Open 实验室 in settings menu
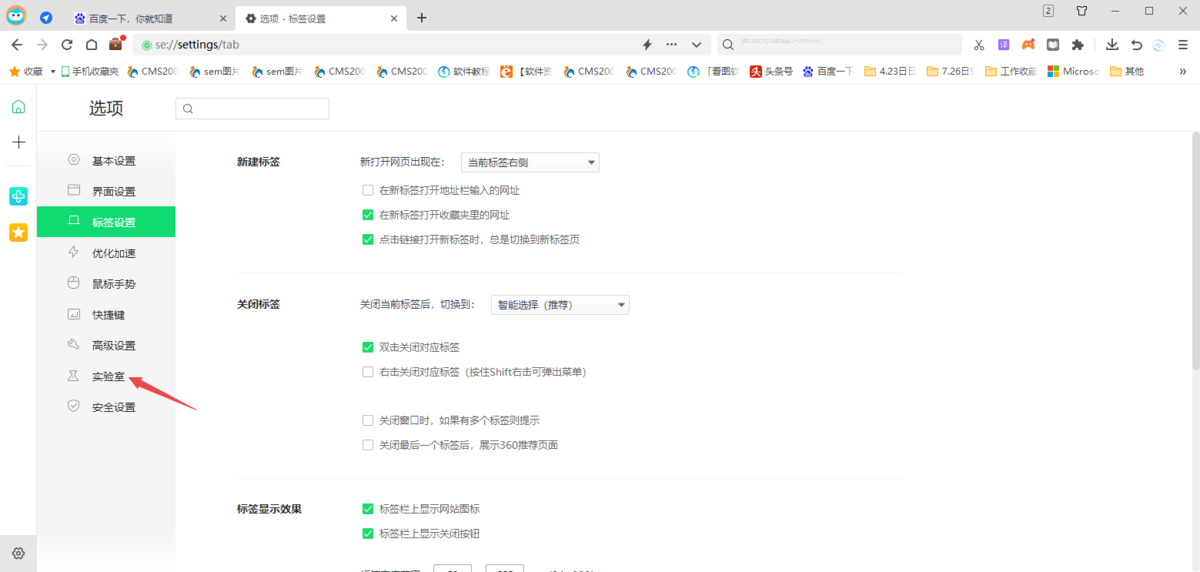The width and height of the screenshot is (1200, 572). coord(106,377)
